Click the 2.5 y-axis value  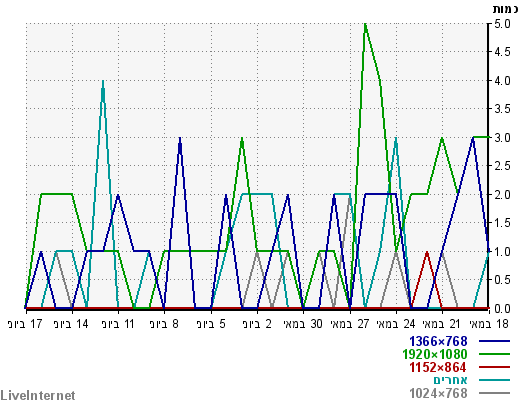pyautogui.click(x=502, y=166)
